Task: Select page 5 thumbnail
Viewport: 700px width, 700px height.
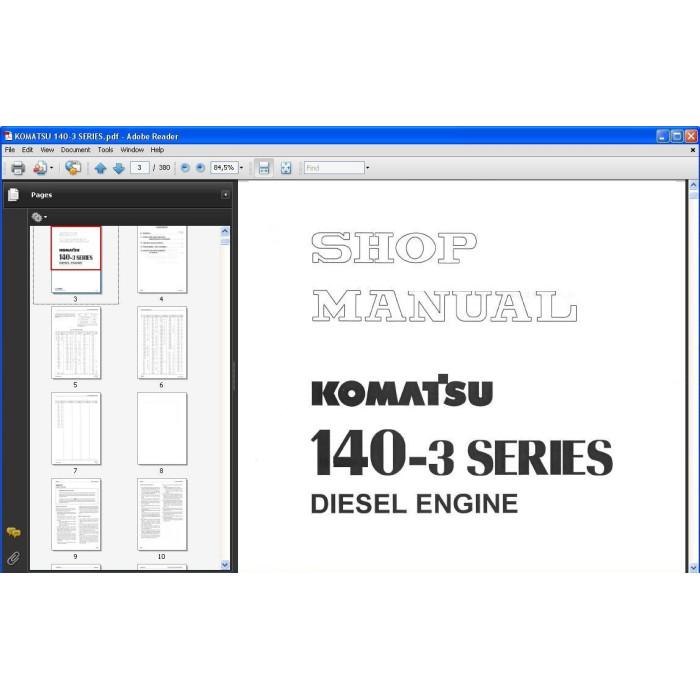Action: point(76,342)
